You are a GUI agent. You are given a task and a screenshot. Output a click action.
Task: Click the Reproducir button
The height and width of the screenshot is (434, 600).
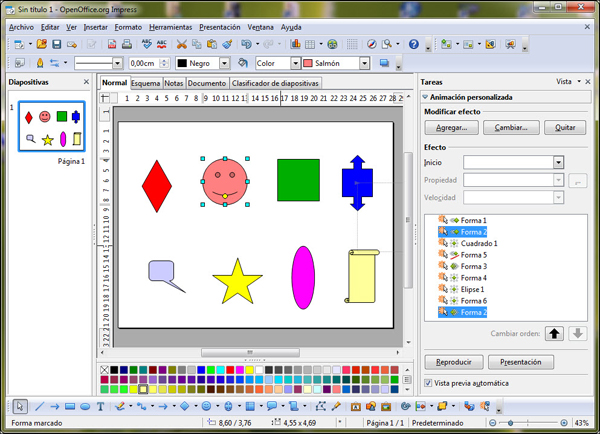pyautogui.click(x=454, y=362)
